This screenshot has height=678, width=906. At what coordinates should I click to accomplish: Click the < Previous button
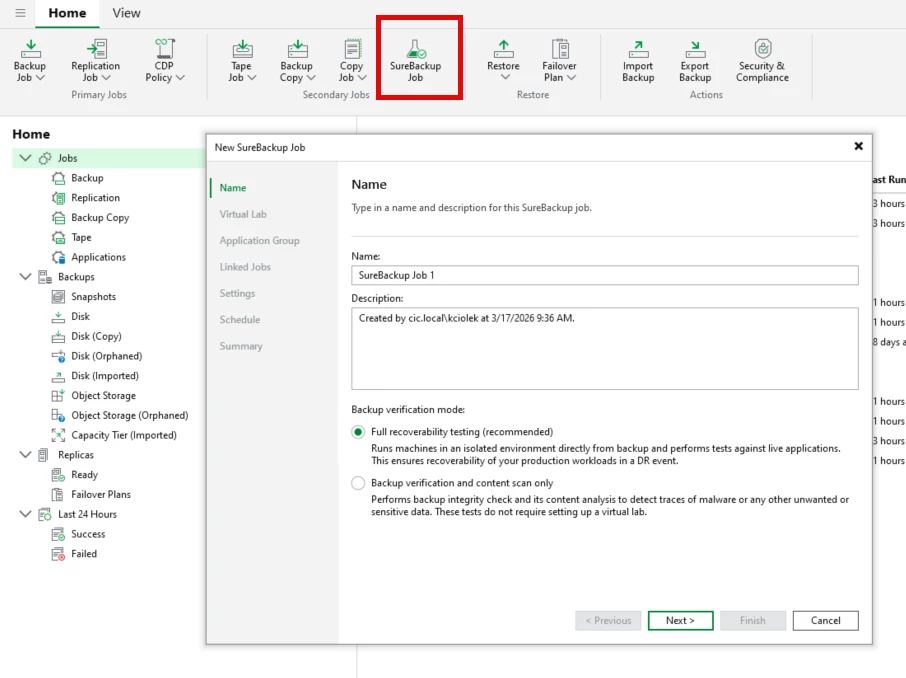point(608,620)
